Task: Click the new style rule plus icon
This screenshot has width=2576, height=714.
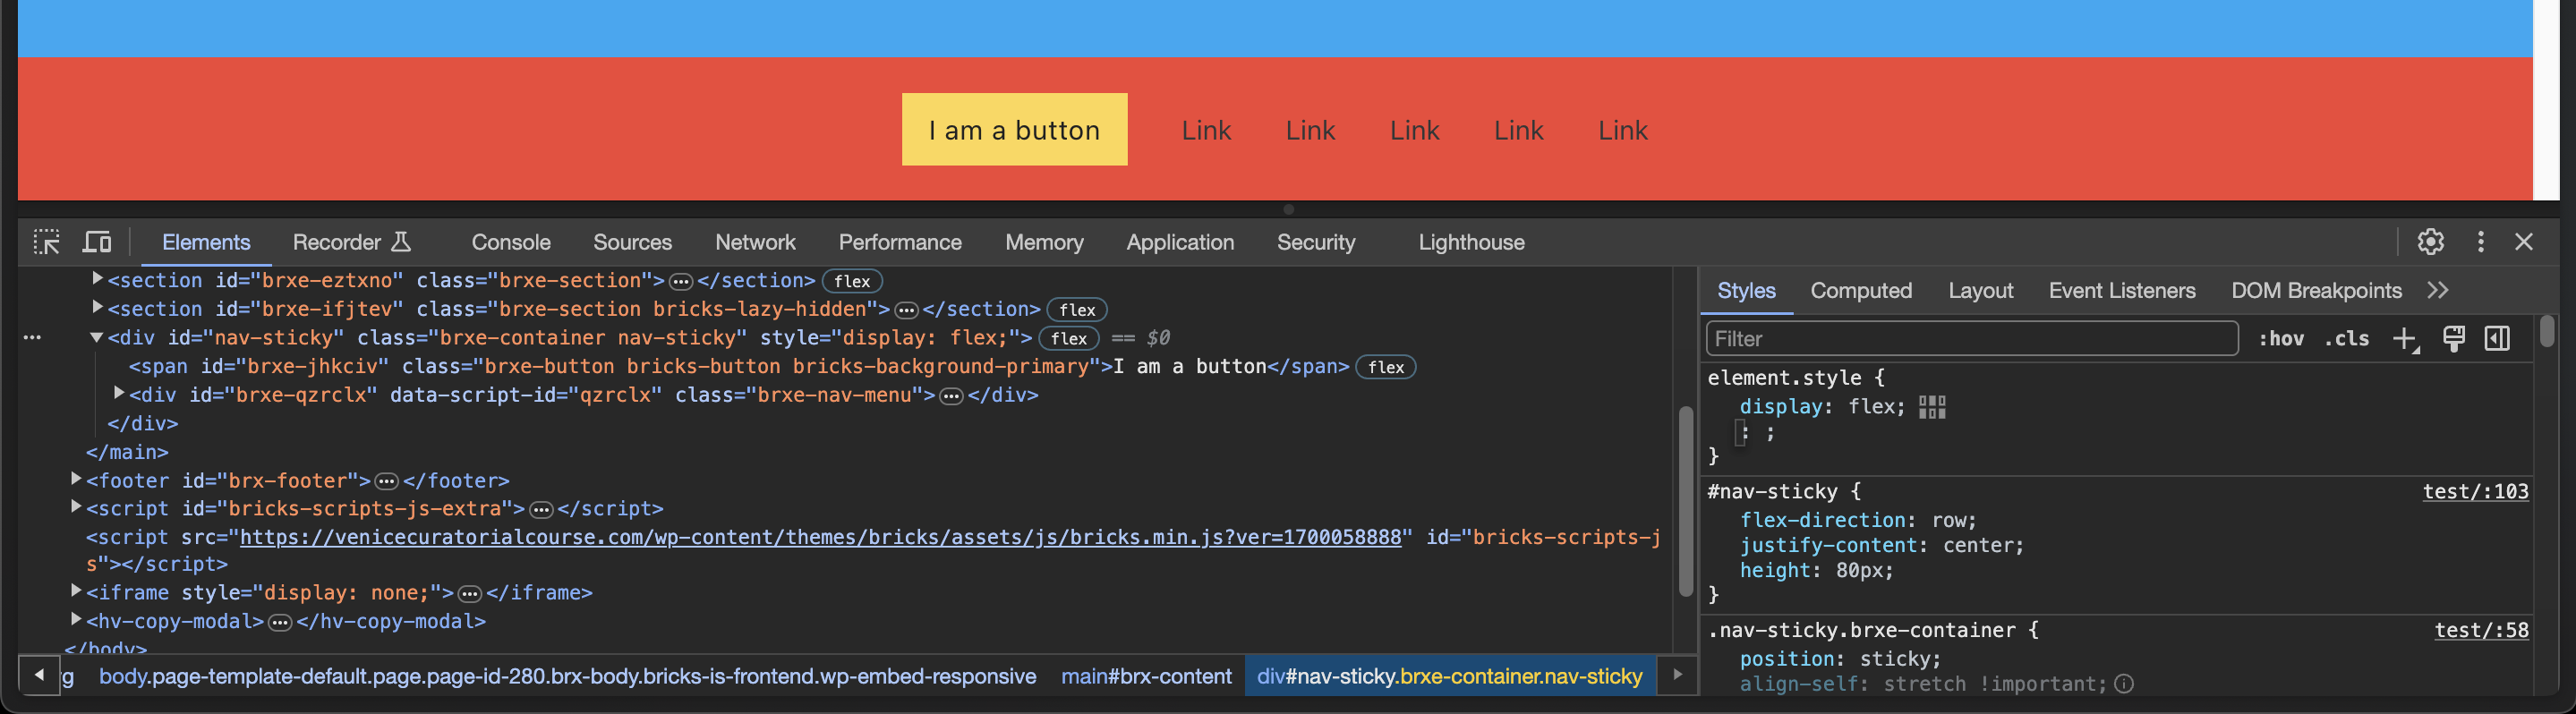Action: click(x=2405, y=339)
